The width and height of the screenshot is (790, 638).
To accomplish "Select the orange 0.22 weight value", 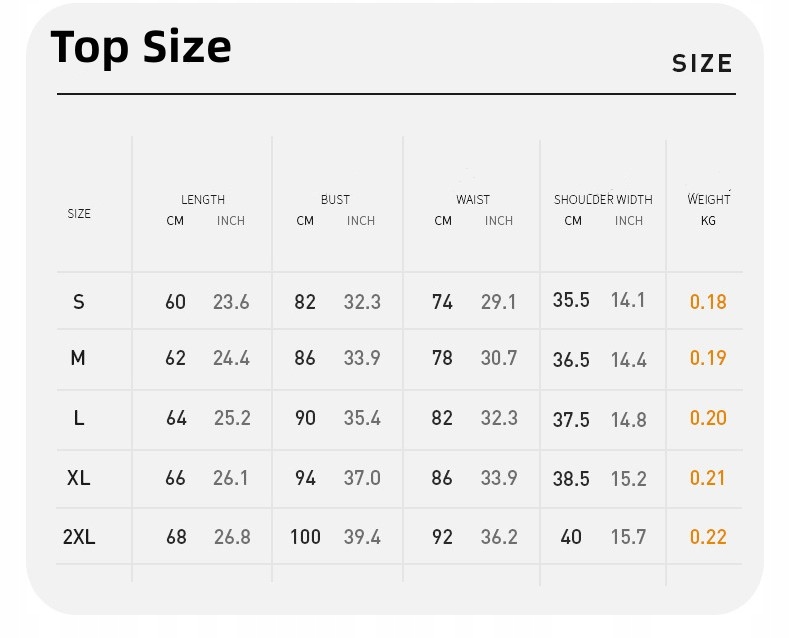I will [708, 537].
